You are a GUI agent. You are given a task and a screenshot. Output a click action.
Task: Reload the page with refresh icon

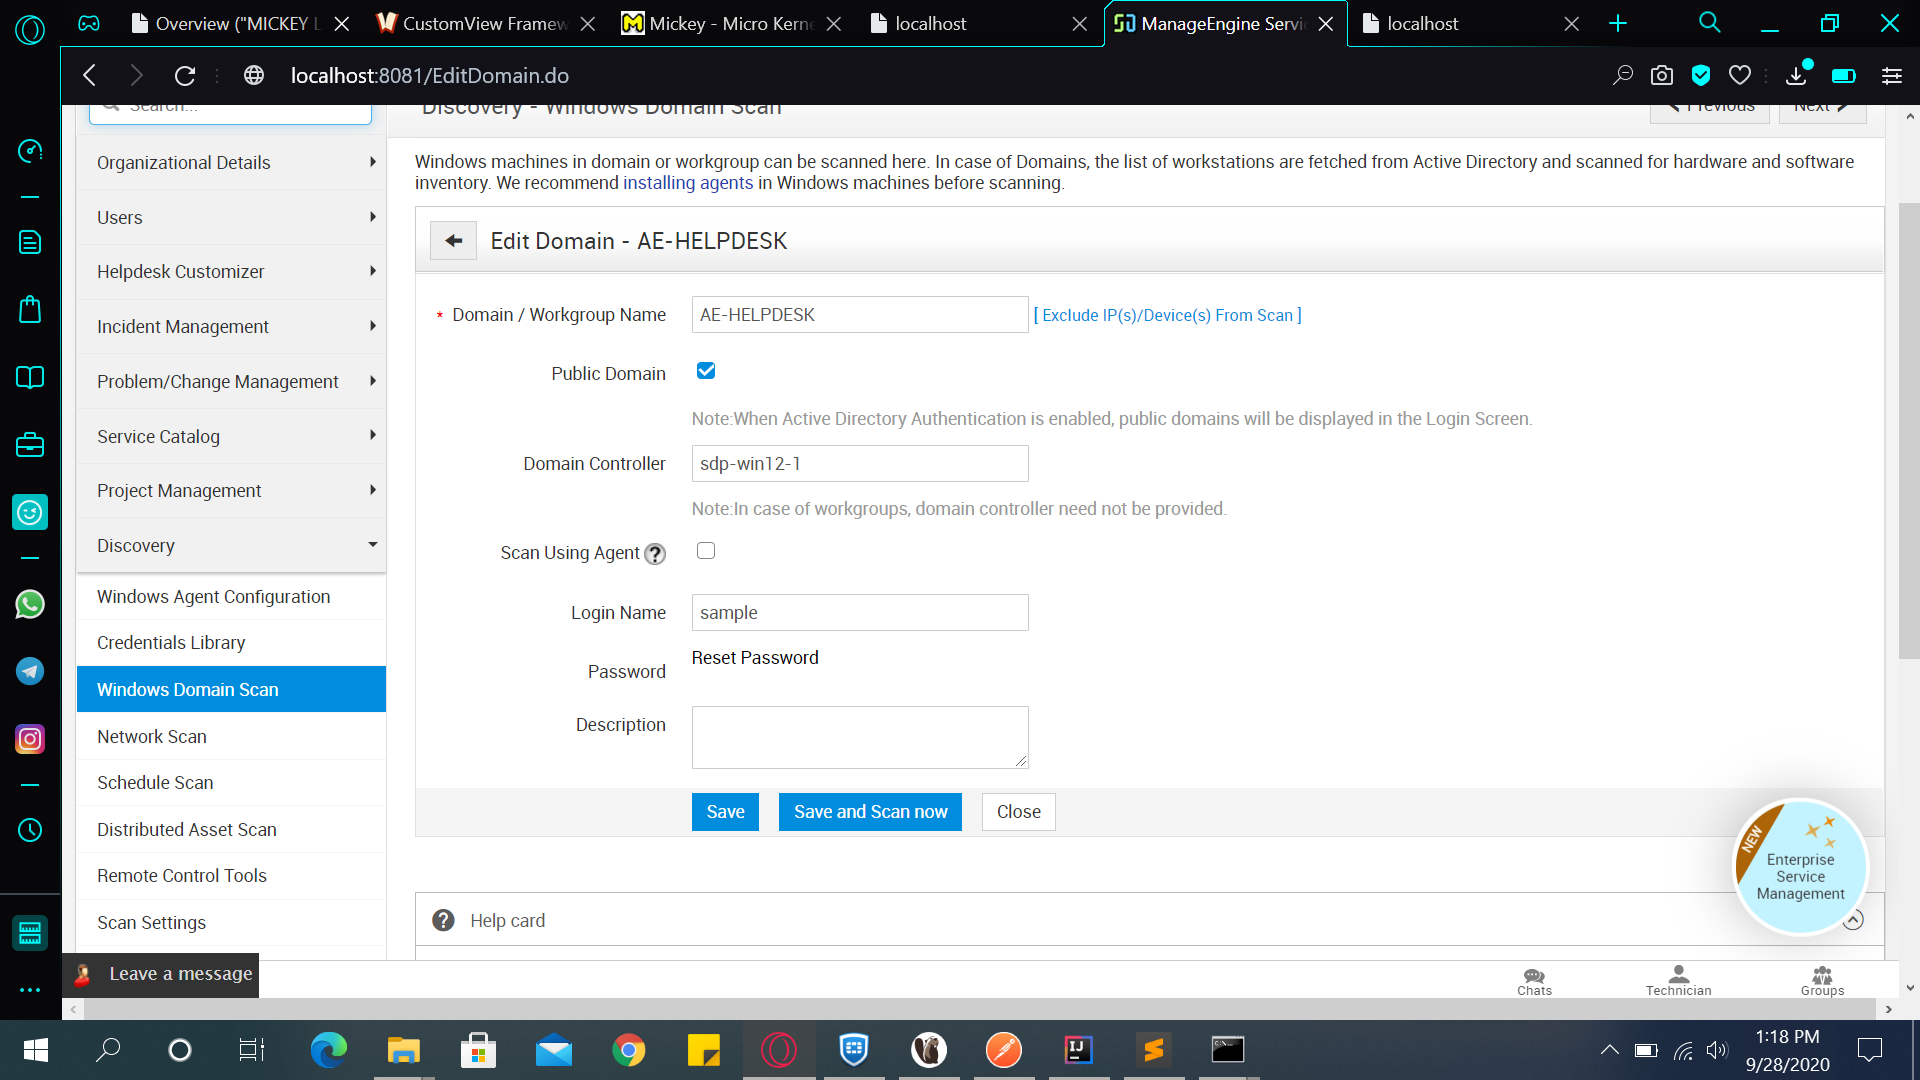(185, 76)
